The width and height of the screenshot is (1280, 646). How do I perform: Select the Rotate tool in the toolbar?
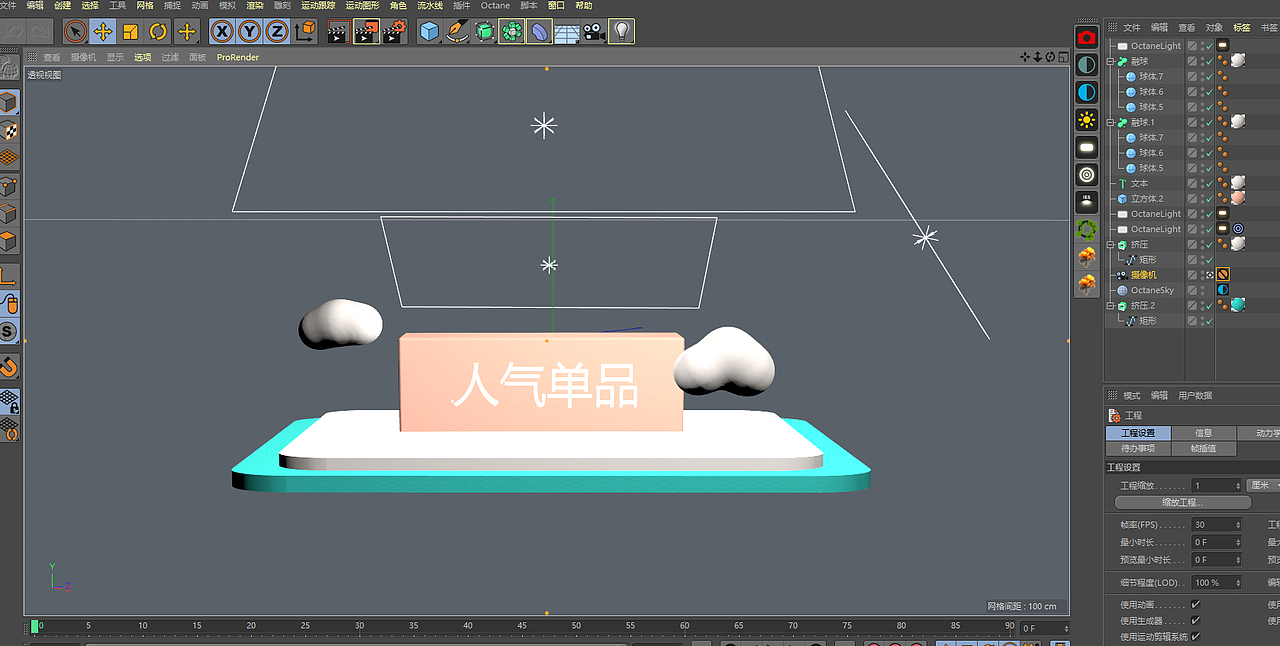pos(158,31)
